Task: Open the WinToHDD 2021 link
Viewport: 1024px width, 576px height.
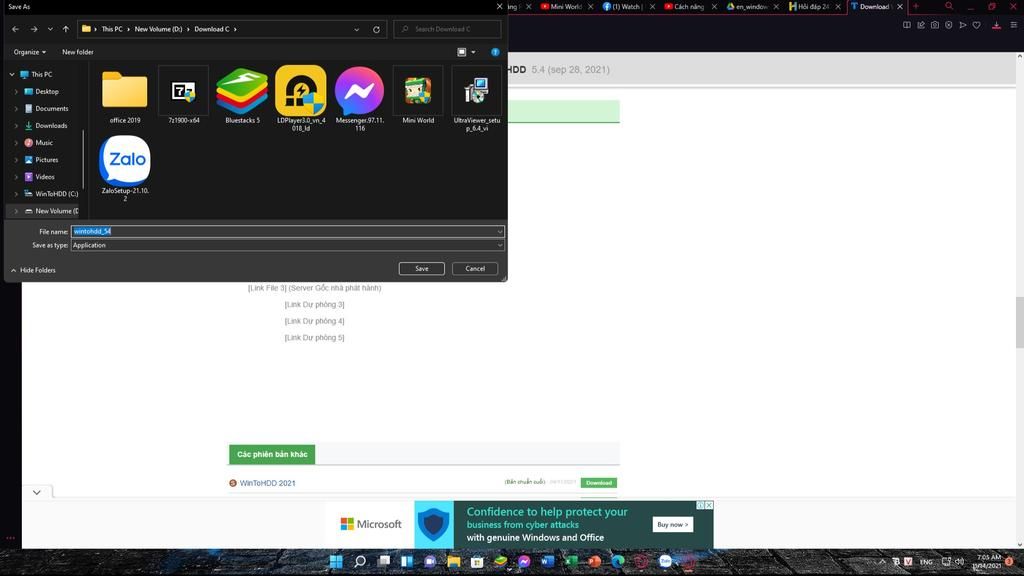Action: point(267,483)
